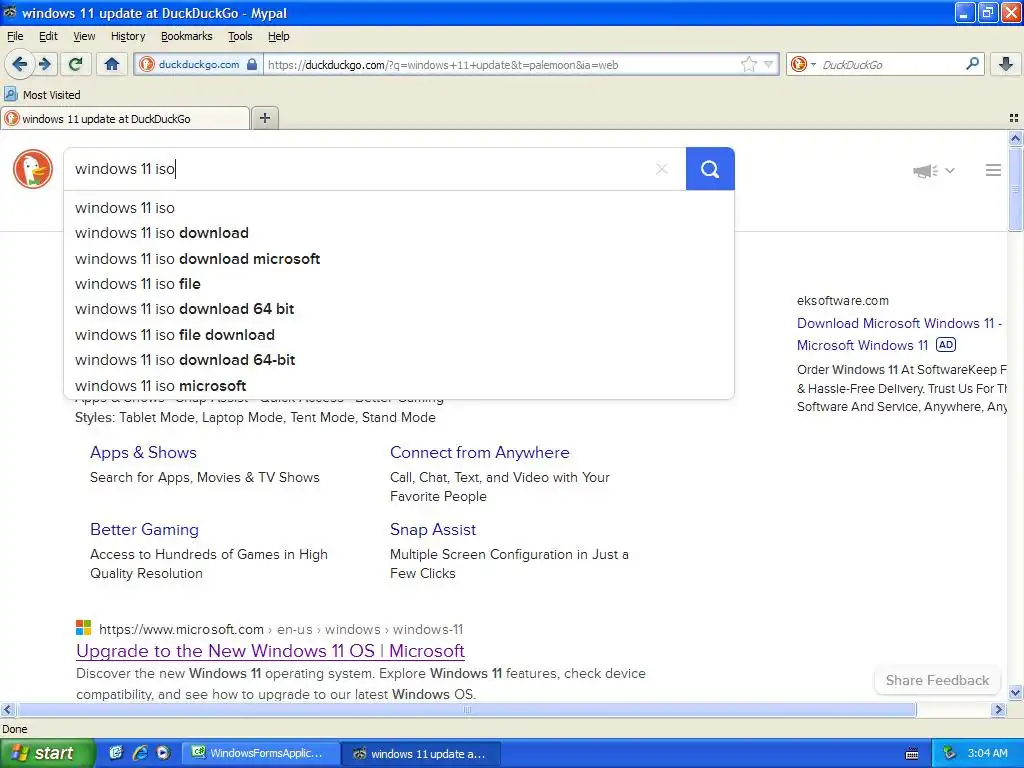
Task: Switch to WindowsFormsApplic... taskbar window
Action: click(x=260, y=753)
